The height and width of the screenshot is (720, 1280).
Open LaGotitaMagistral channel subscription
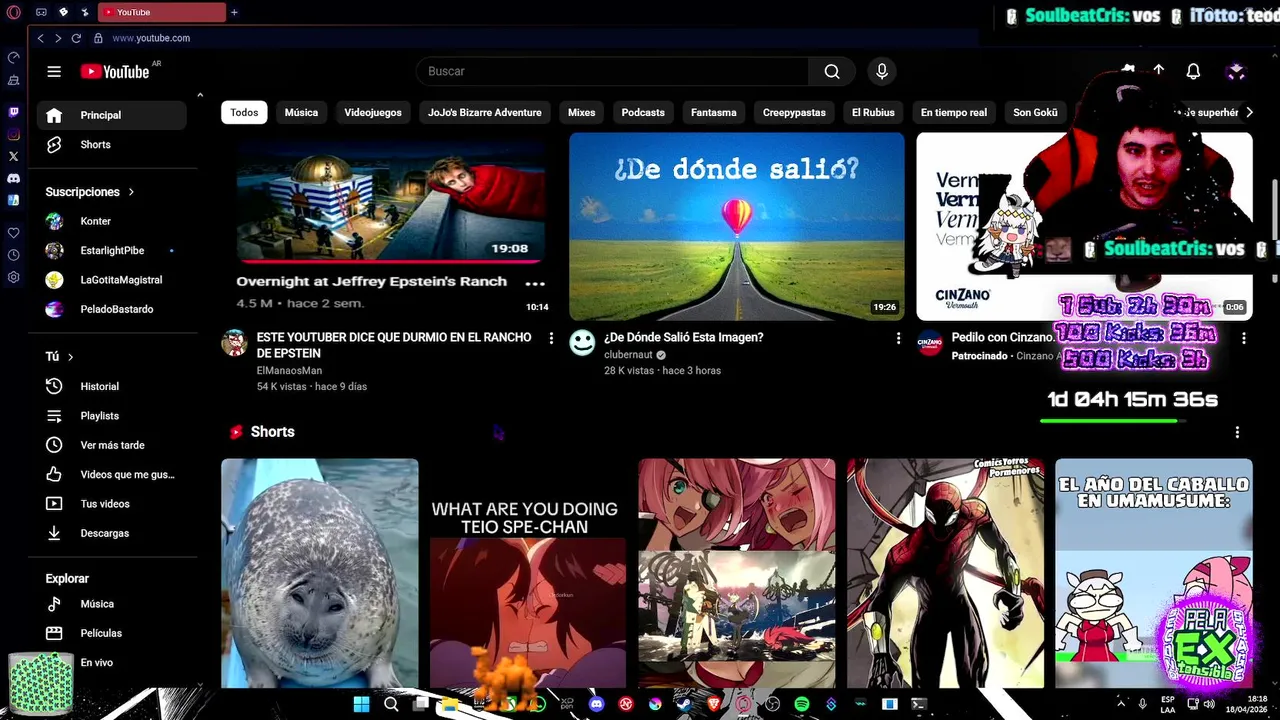[x=112, y=280]
